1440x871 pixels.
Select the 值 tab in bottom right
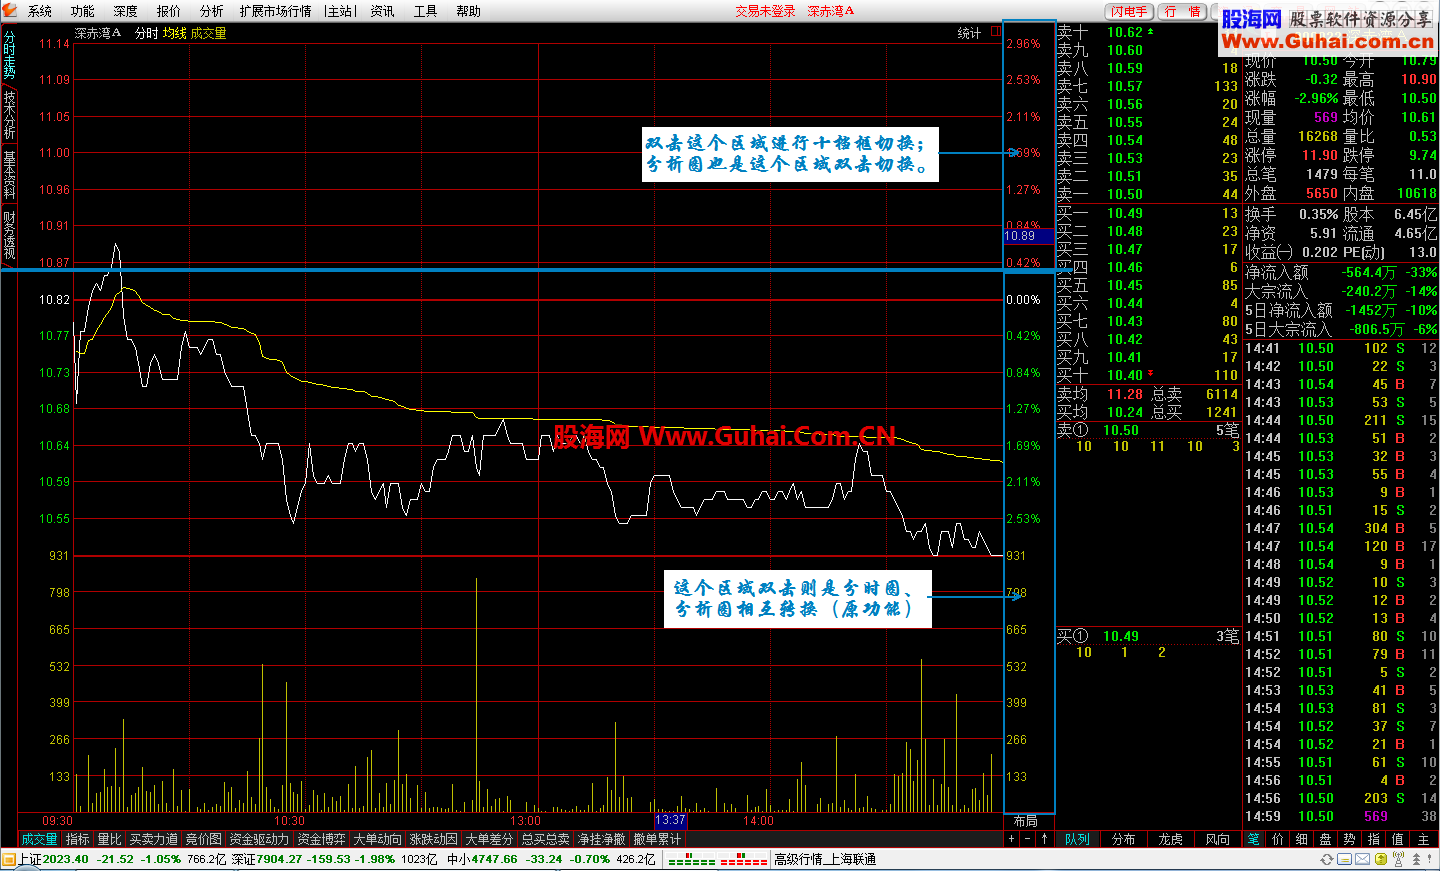point(1398,839)
